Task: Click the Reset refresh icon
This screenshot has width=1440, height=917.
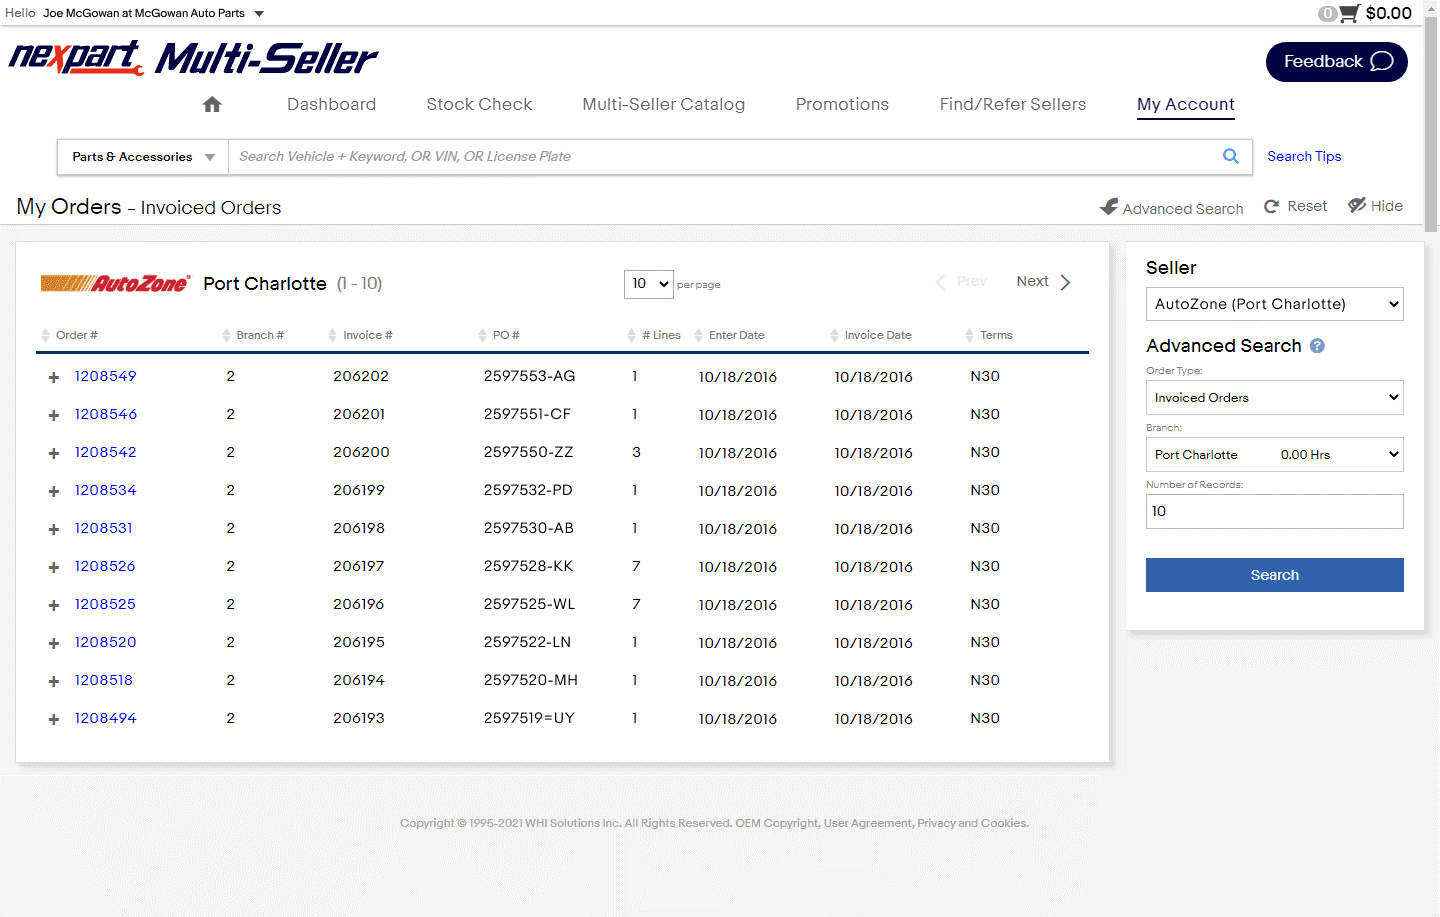Action: click(1272, 206)
